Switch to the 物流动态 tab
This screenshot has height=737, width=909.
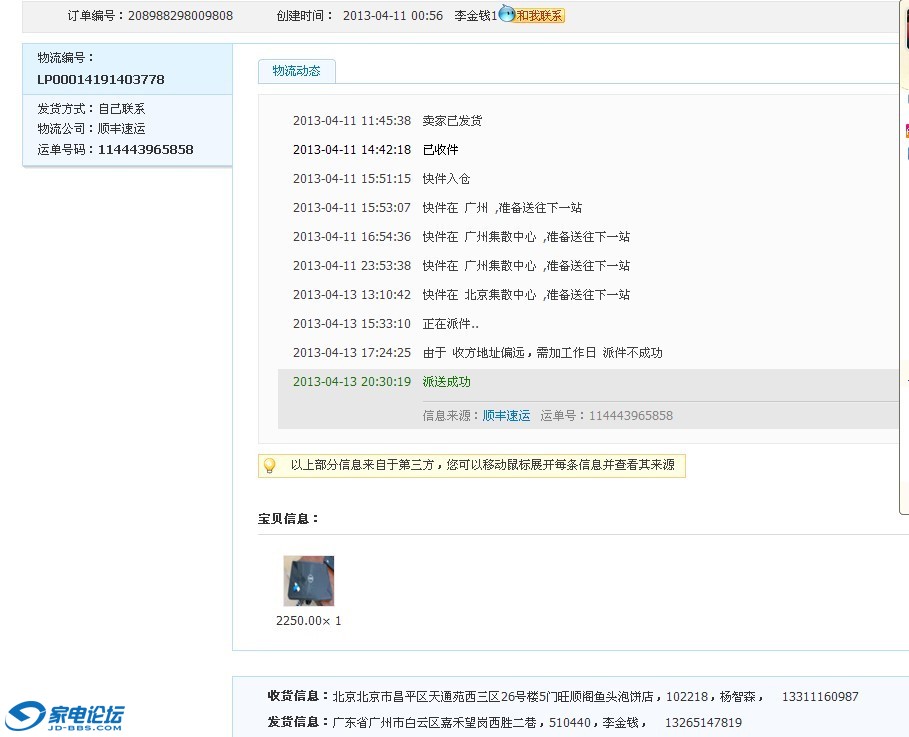coord(296,71)
